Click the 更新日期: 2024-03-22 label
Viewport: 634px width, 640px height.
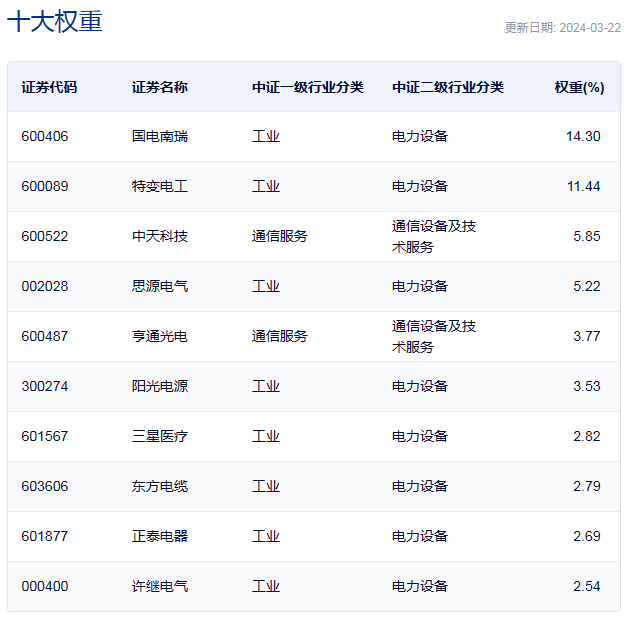point(563,28)
